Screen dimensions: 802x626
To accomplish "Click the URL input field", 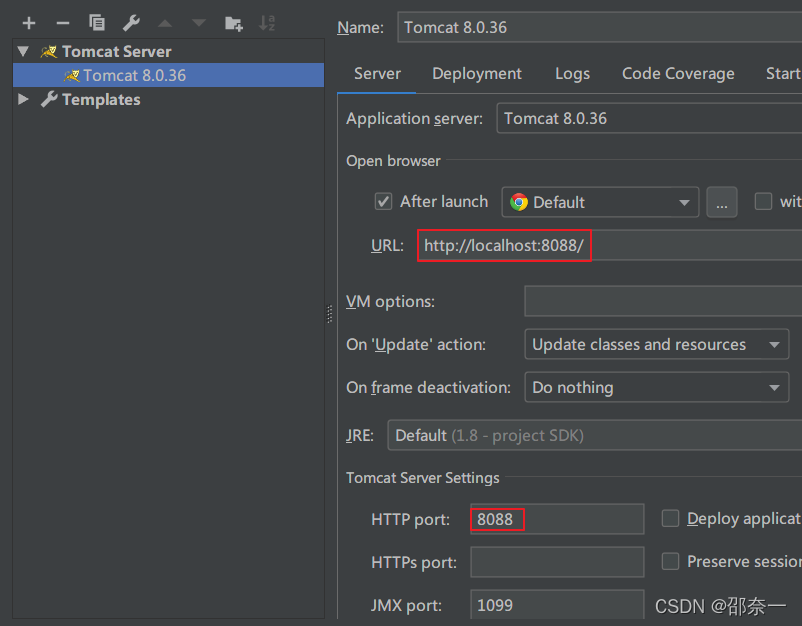I will (610, 245).
